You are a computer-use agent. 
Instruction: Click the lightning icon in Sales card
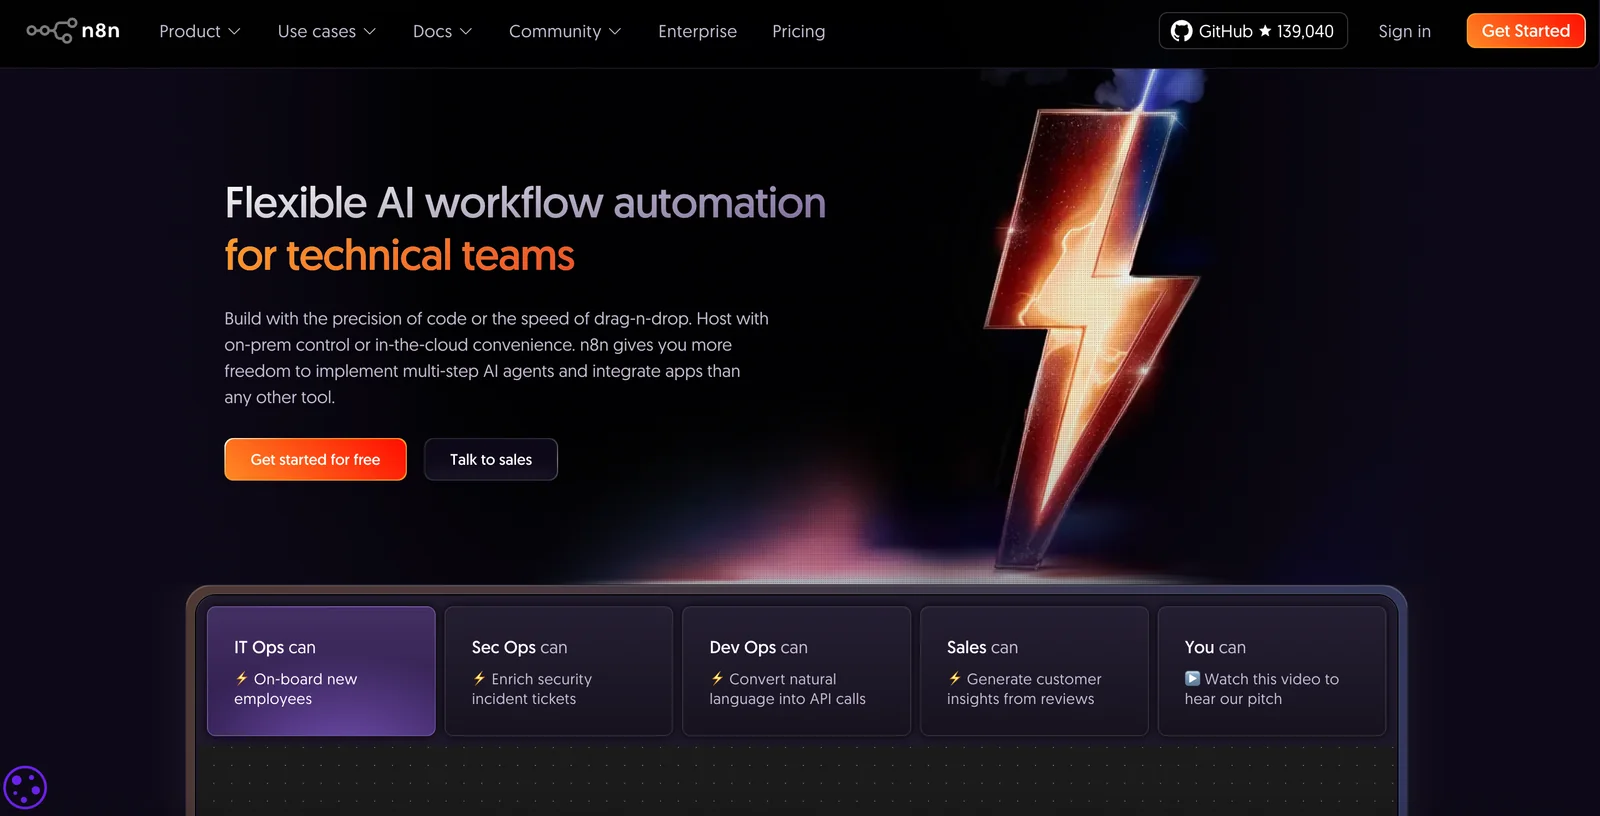click(954, 678)
